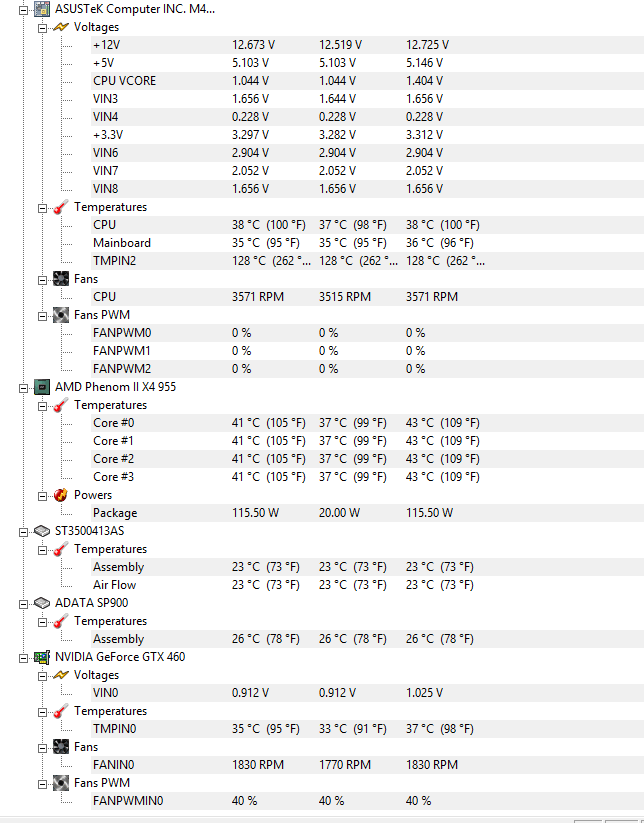Click the thermometer icon under AMD Phenom
The height and width of the screenshot is (823, 644).
61,405
